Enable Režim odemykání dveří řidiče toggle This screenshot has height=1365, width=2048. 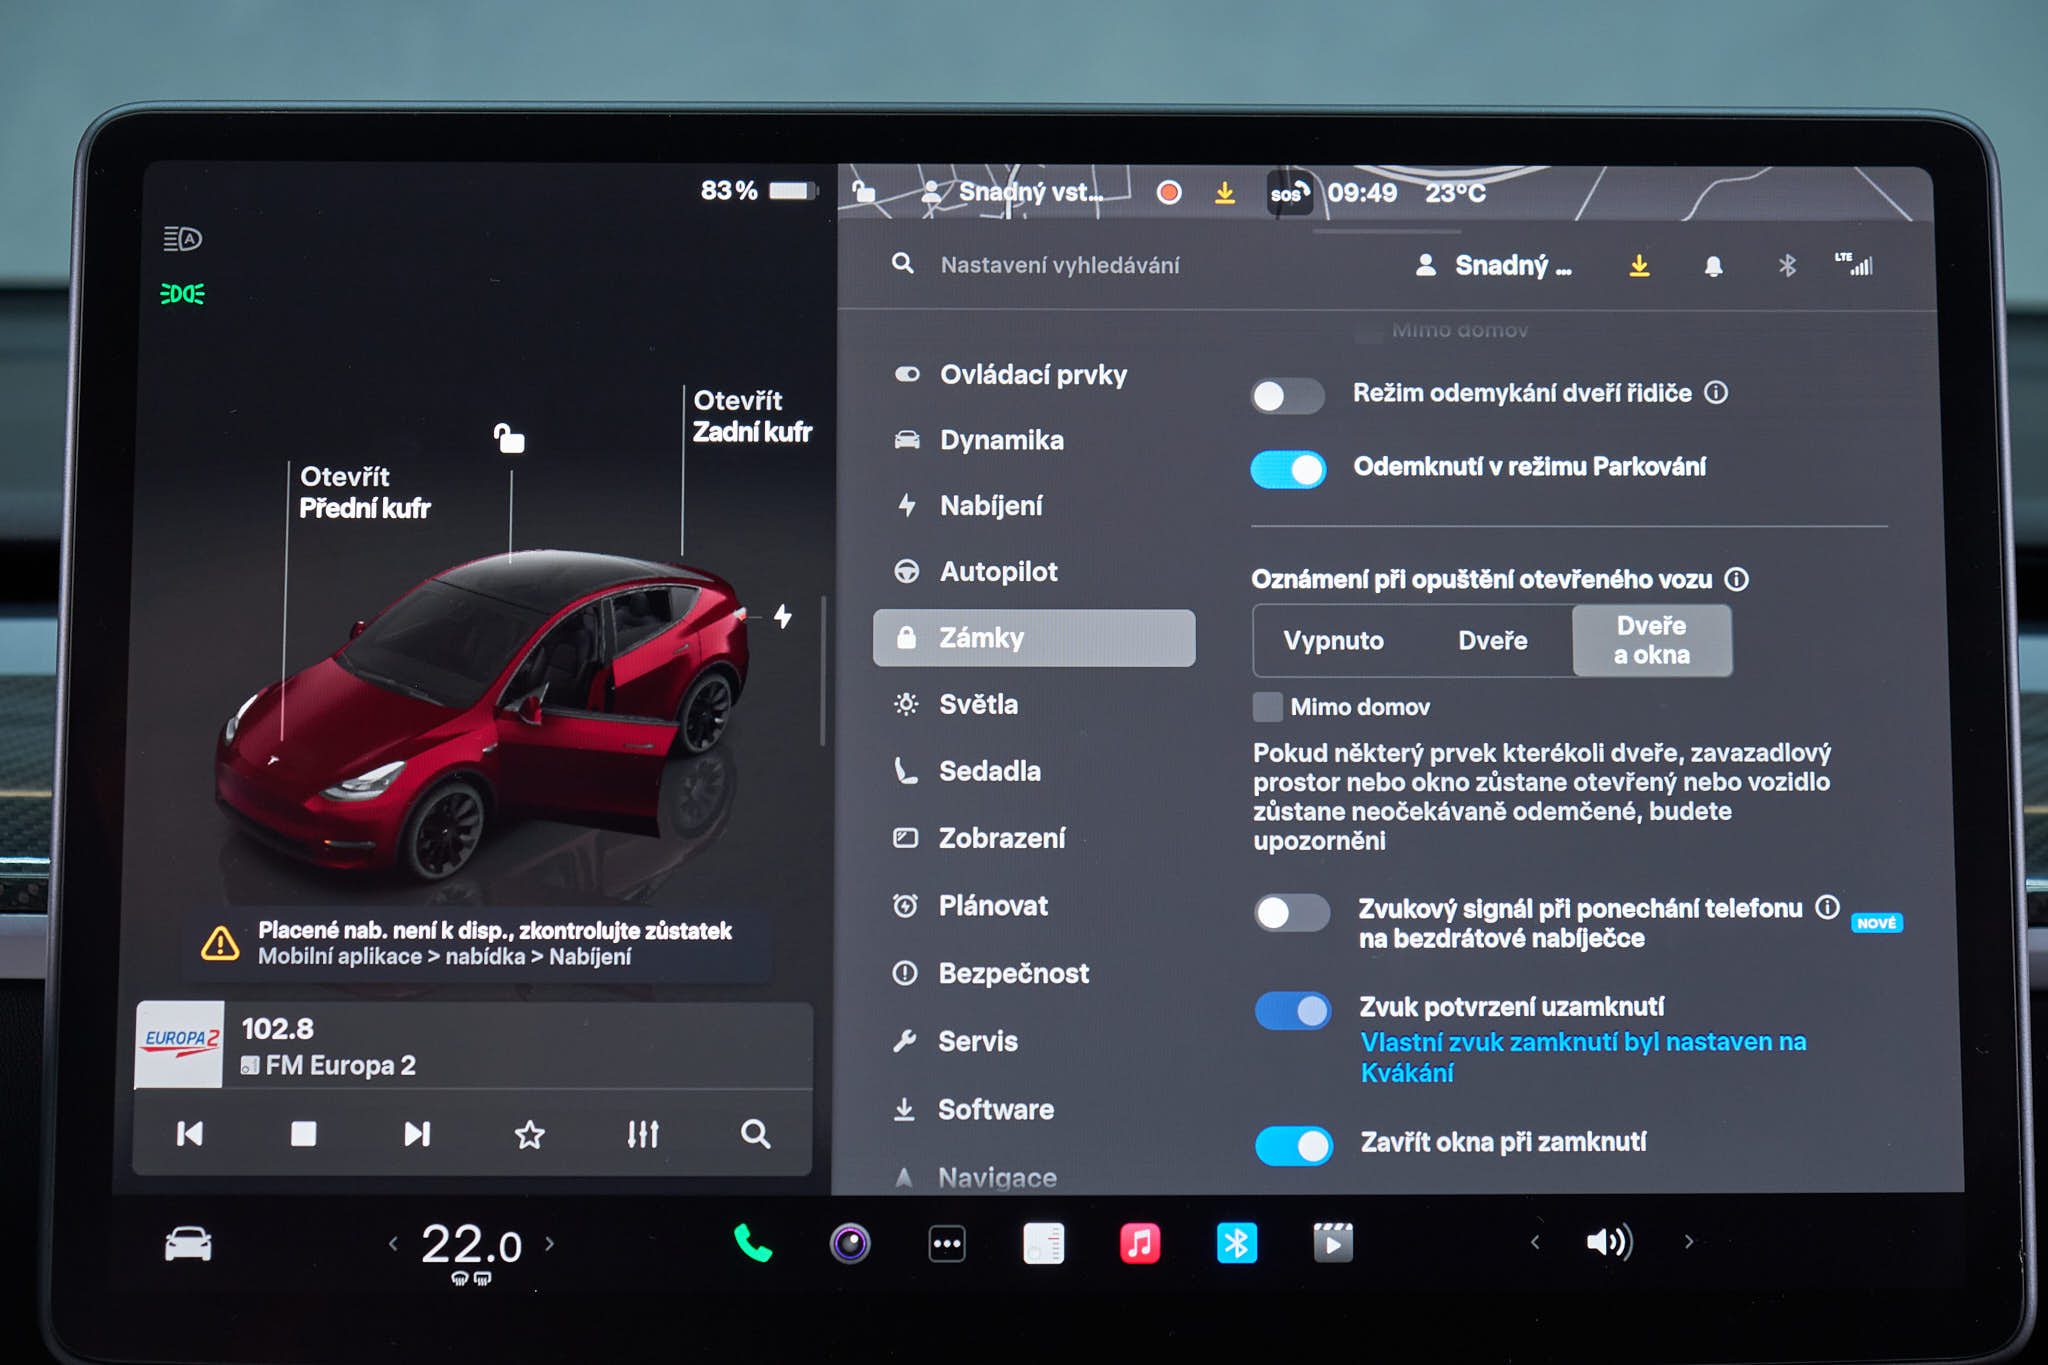click(x=1287, y=396)
